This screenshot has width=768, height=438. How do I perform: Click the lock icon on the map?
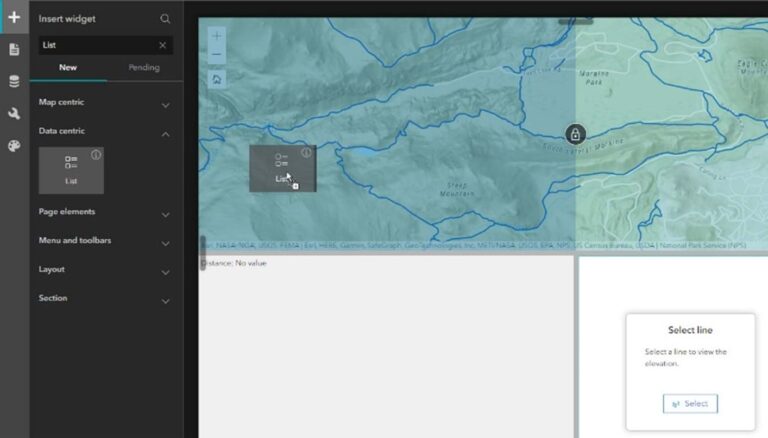point(575,134)
